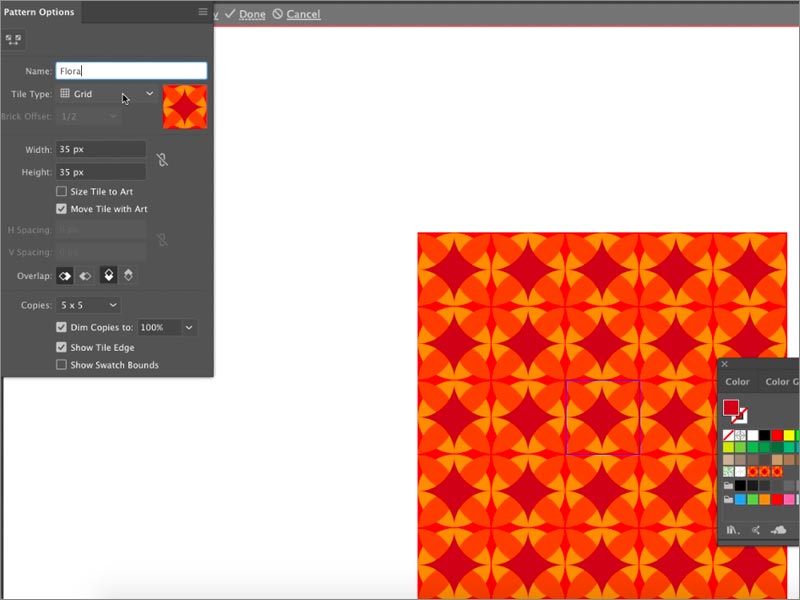
Task: Select Top in Front overlap option
Action: pyautogui.click(x=109, y=276)
